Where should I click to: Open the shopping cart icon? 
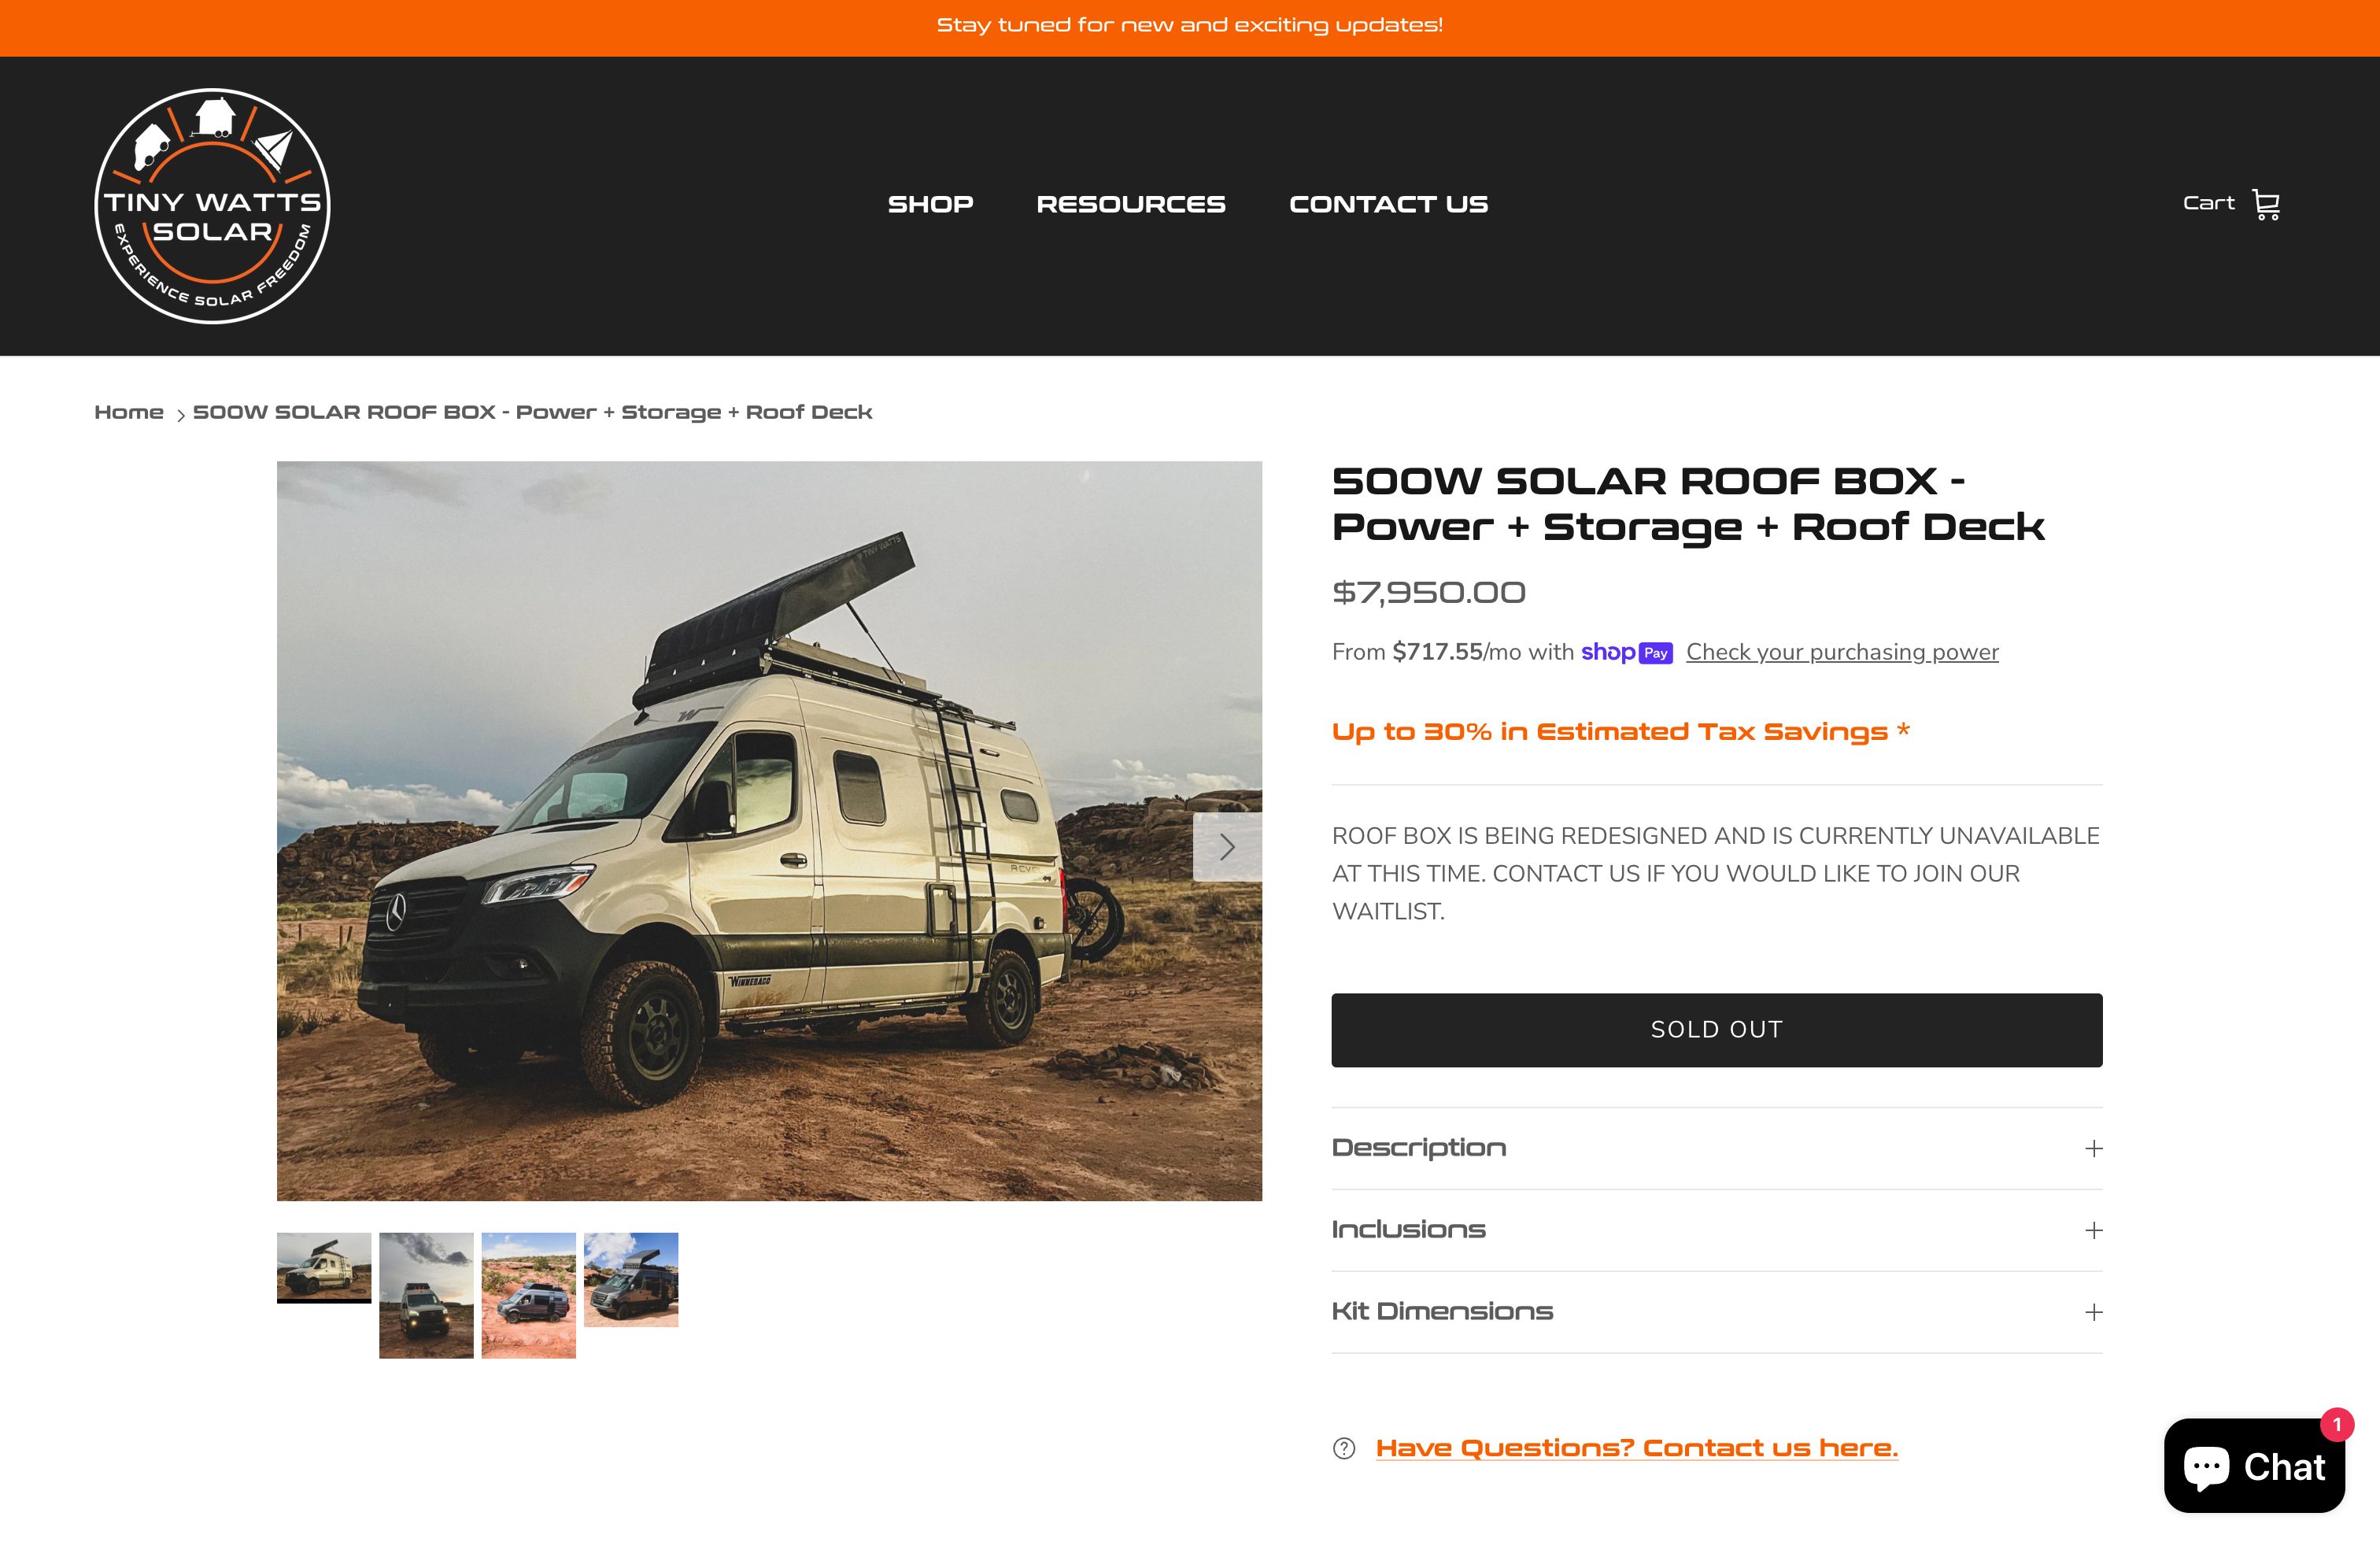[x=2265, y=204]
